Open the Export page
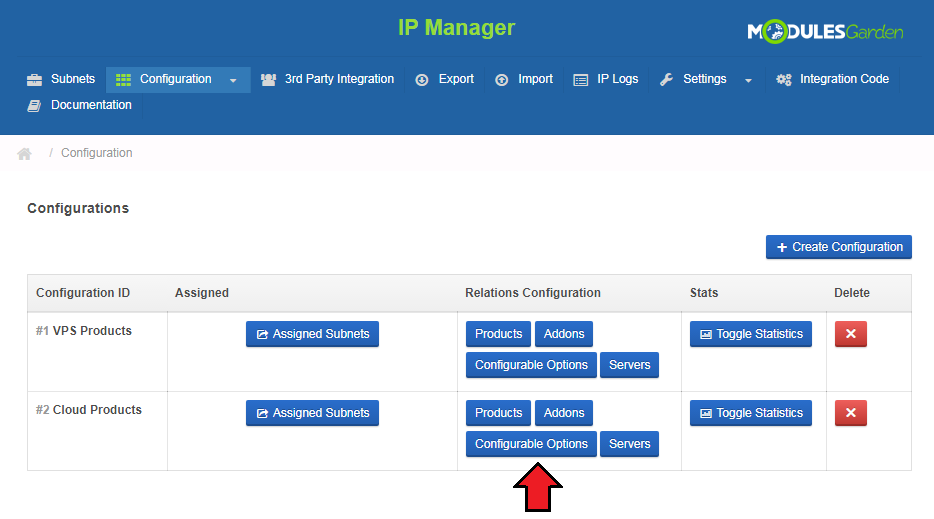The height and width of the screenshot is (519, 934). pyautogui.click(x=444, y=79)
